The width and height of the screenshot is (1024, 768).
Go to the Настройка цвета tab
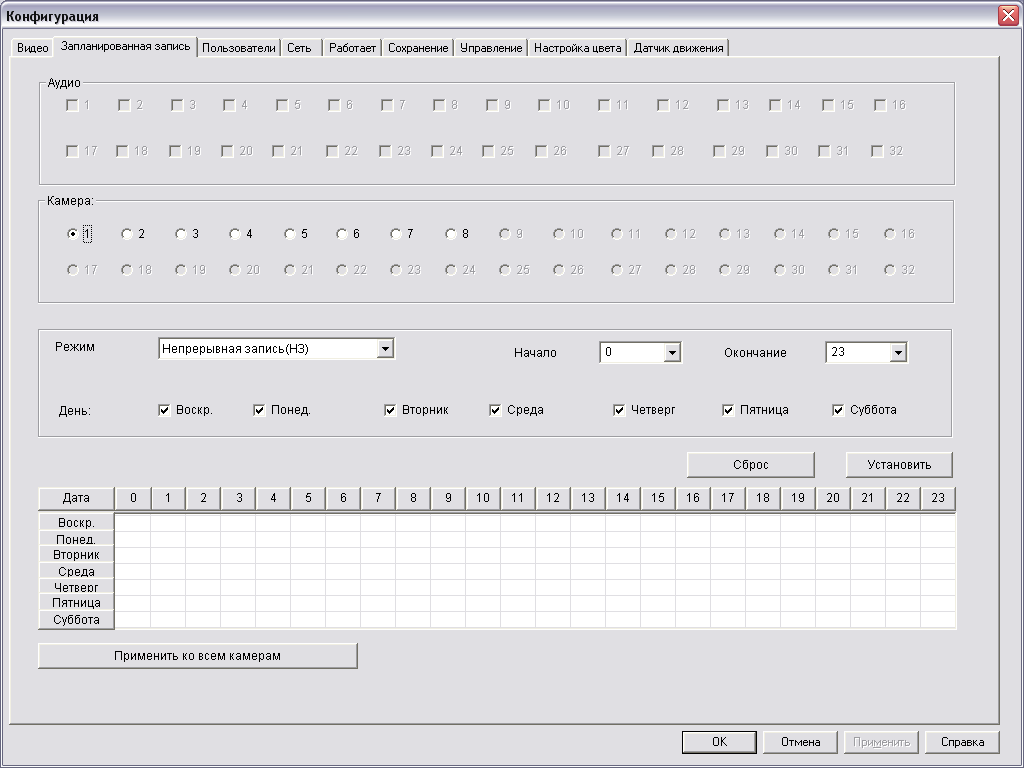577,48
